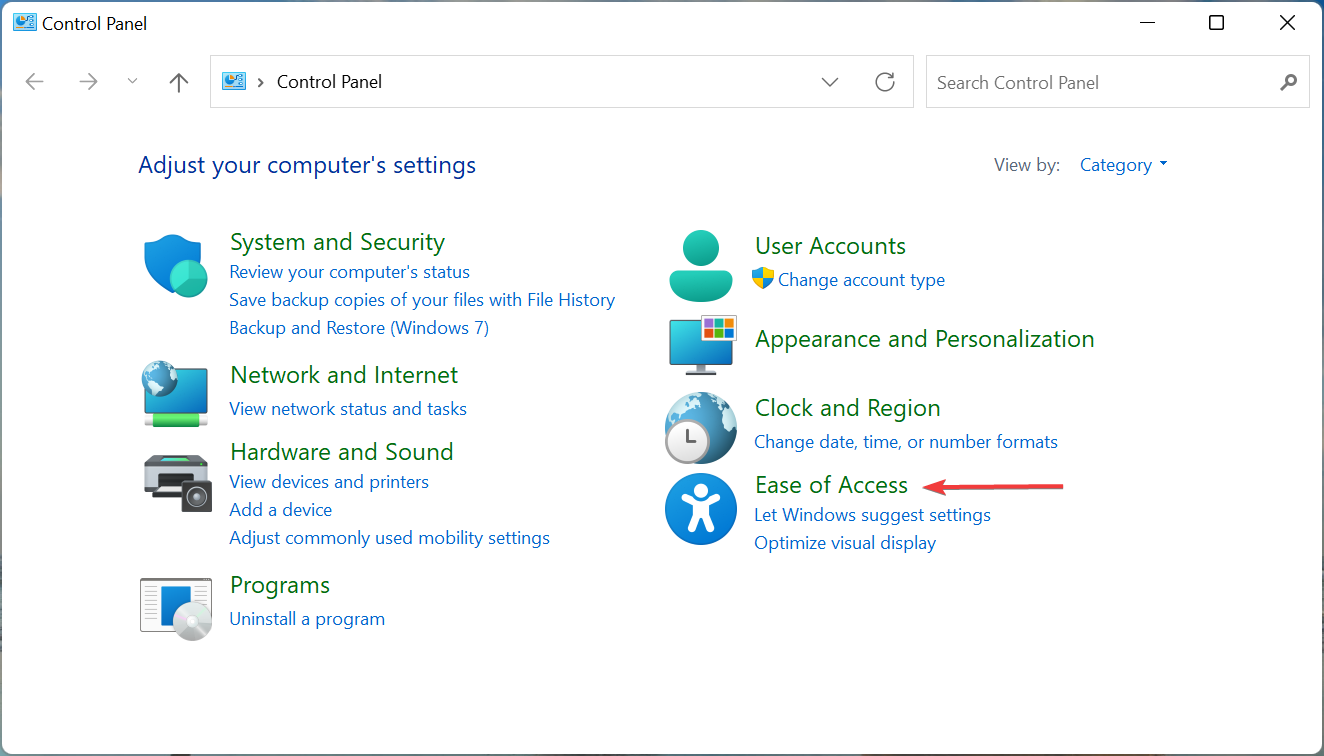Click Let Windows suggest settings
Image resolution: width=1324 pixels, height=756 pixels.
point(872,514)
